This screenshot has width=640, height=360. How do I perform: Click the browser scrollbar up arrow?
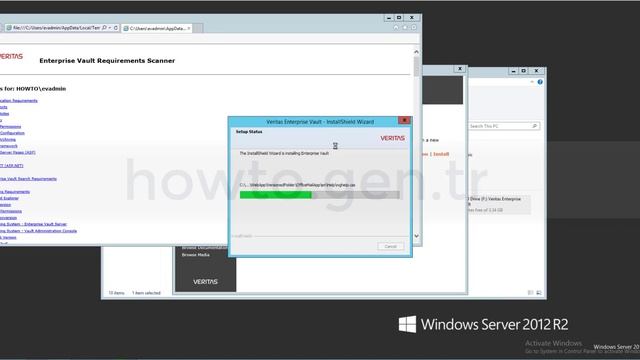[416, 52]
